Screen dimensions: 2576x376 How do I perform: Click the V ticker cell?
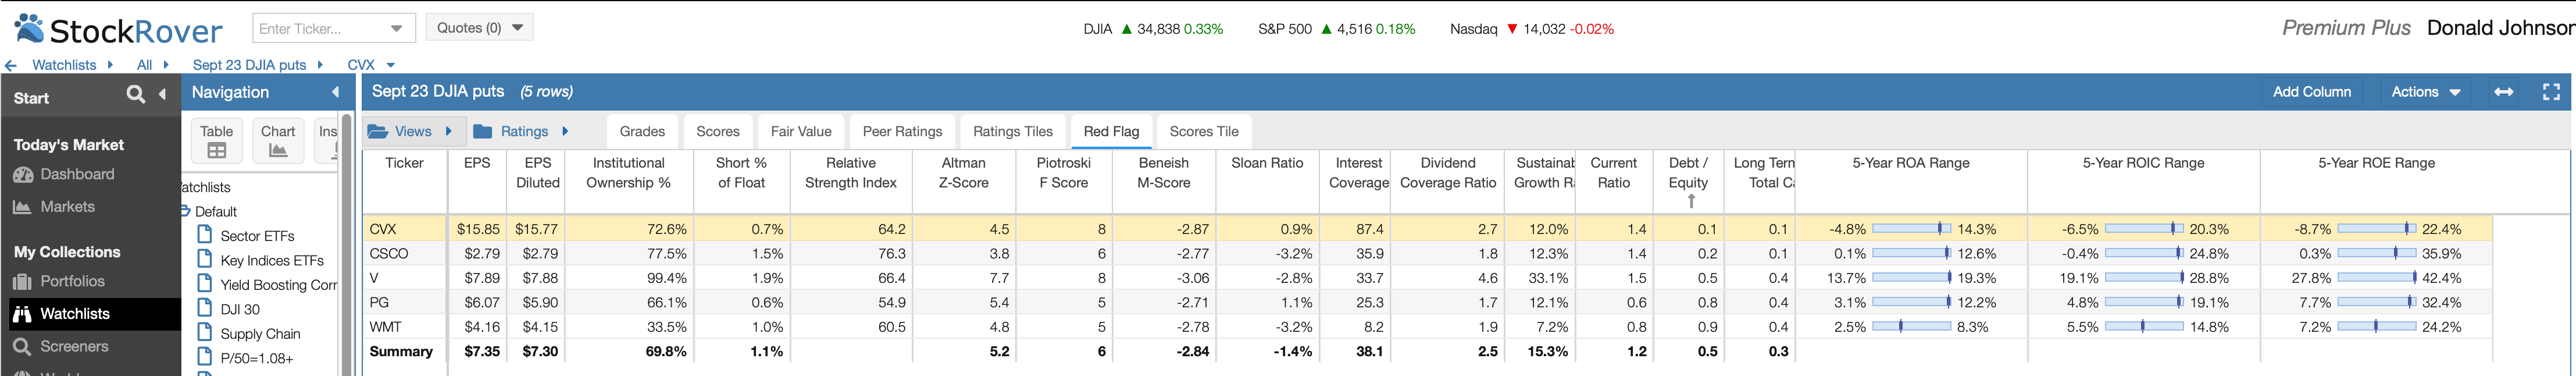(404, 278)
